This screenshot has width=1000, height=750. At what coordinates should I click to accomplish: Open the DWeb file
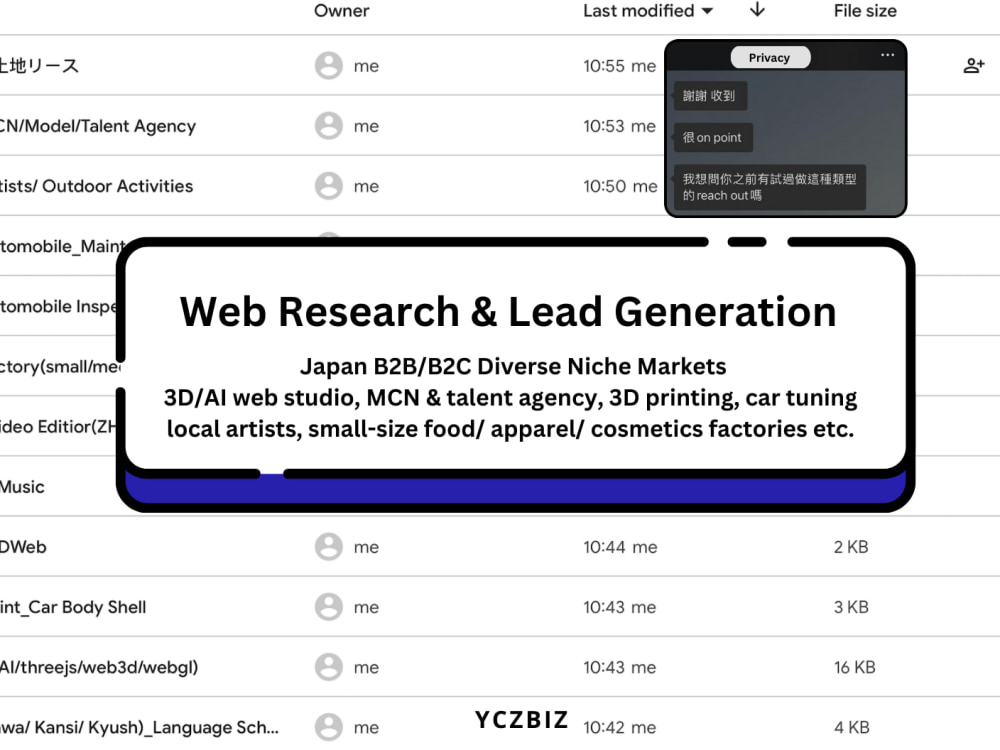(24, 547)
